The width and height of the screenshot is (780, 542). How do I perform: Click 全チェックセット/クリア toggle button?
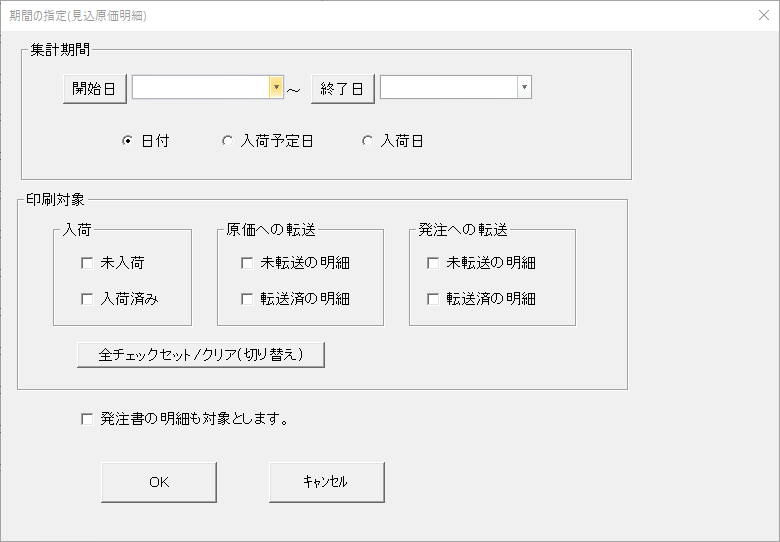coord(201,355)
